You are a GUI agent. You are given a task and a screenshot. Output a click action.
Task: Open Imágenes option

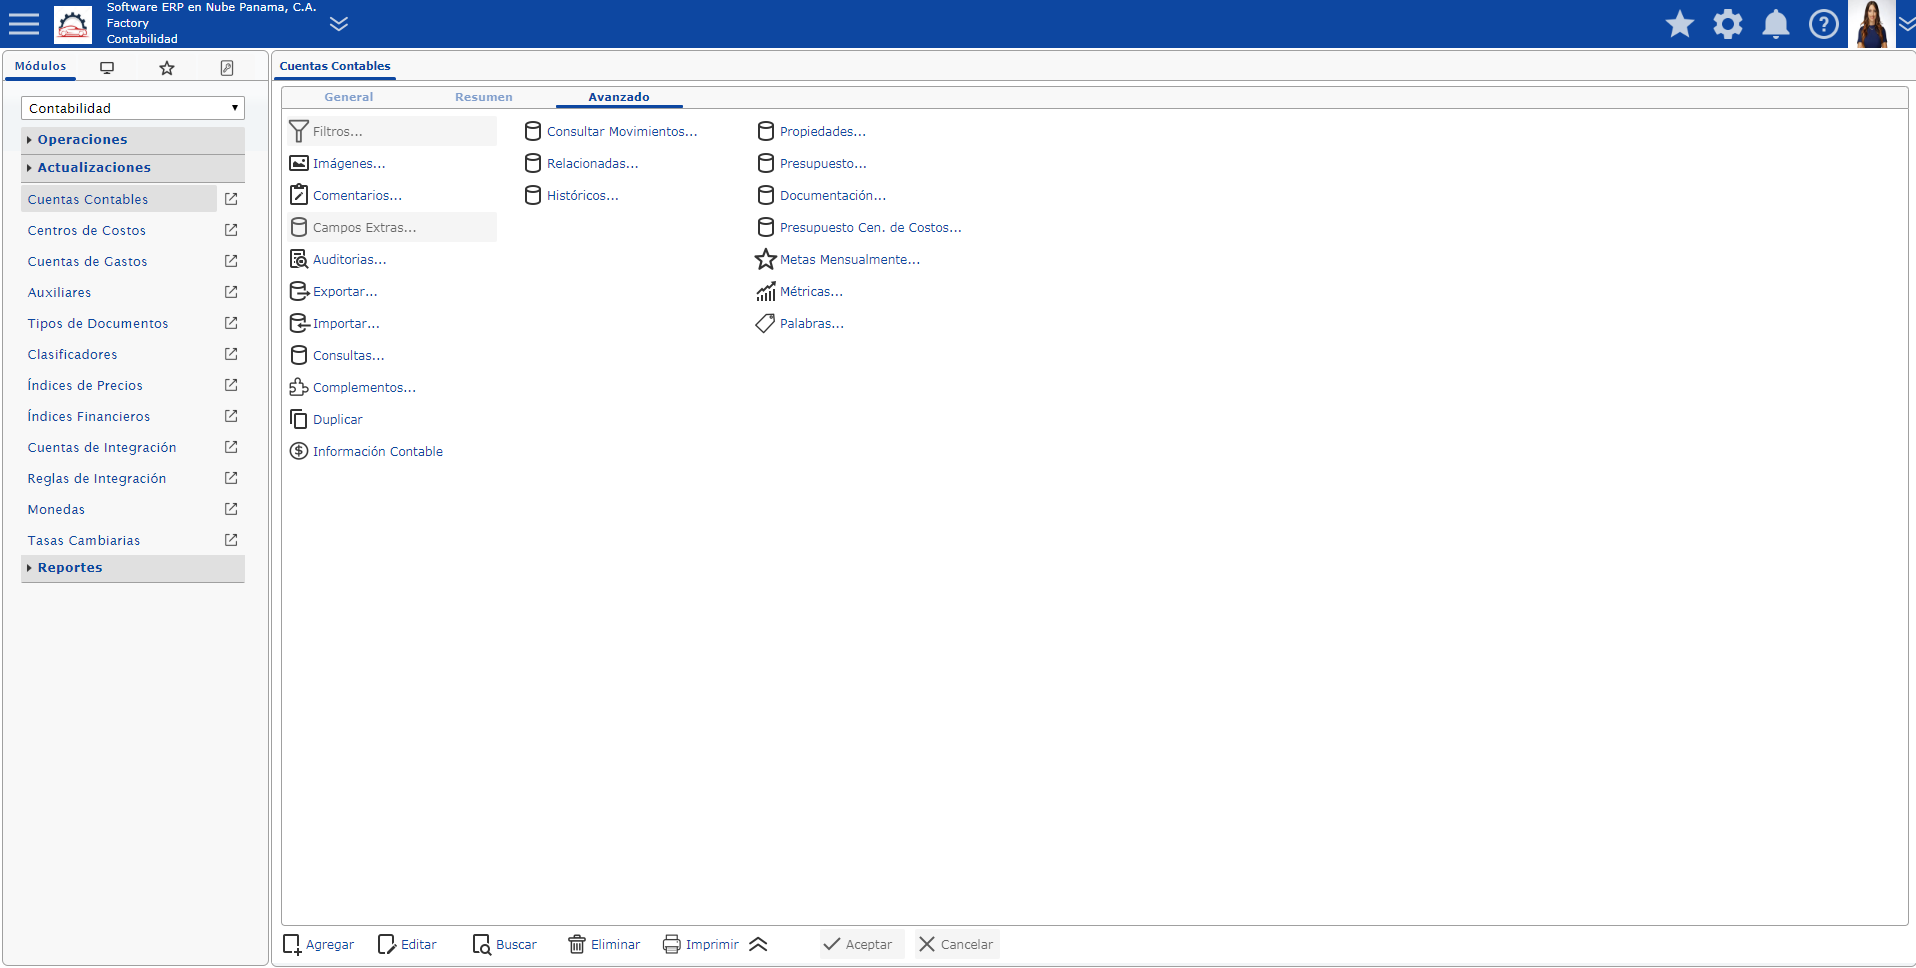point(337,163)
